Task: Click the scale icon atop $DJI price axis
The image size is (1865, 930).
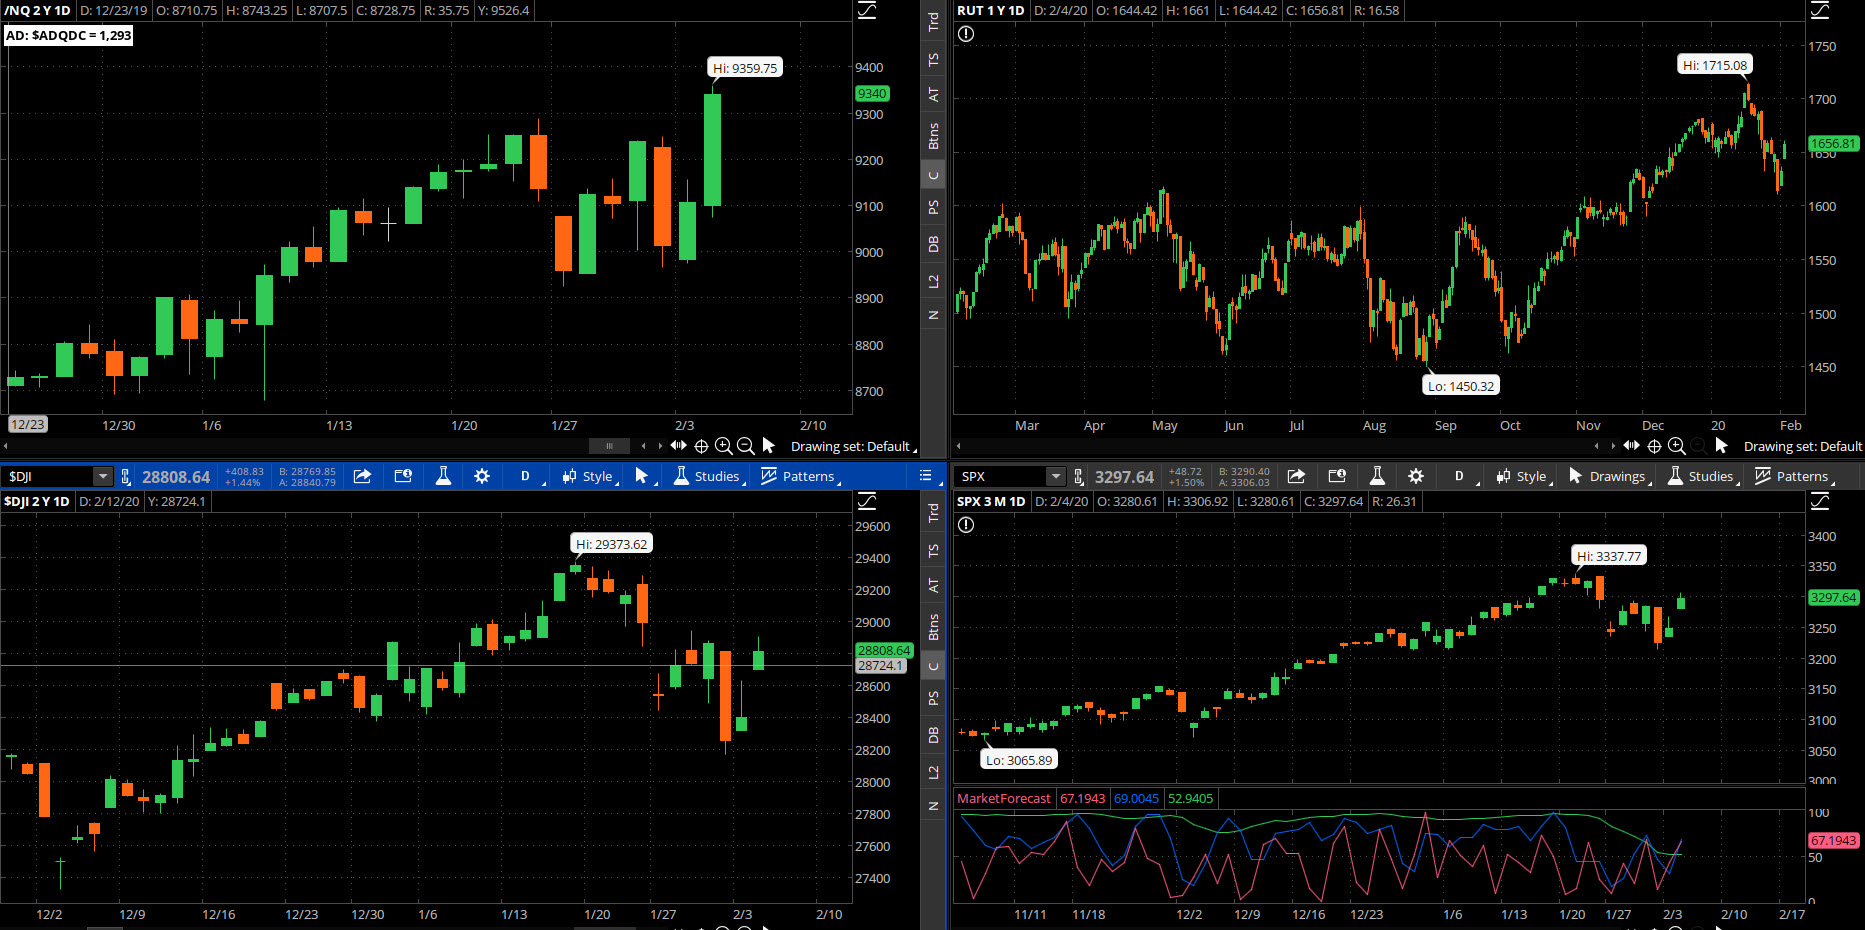Action: [867, 501]
